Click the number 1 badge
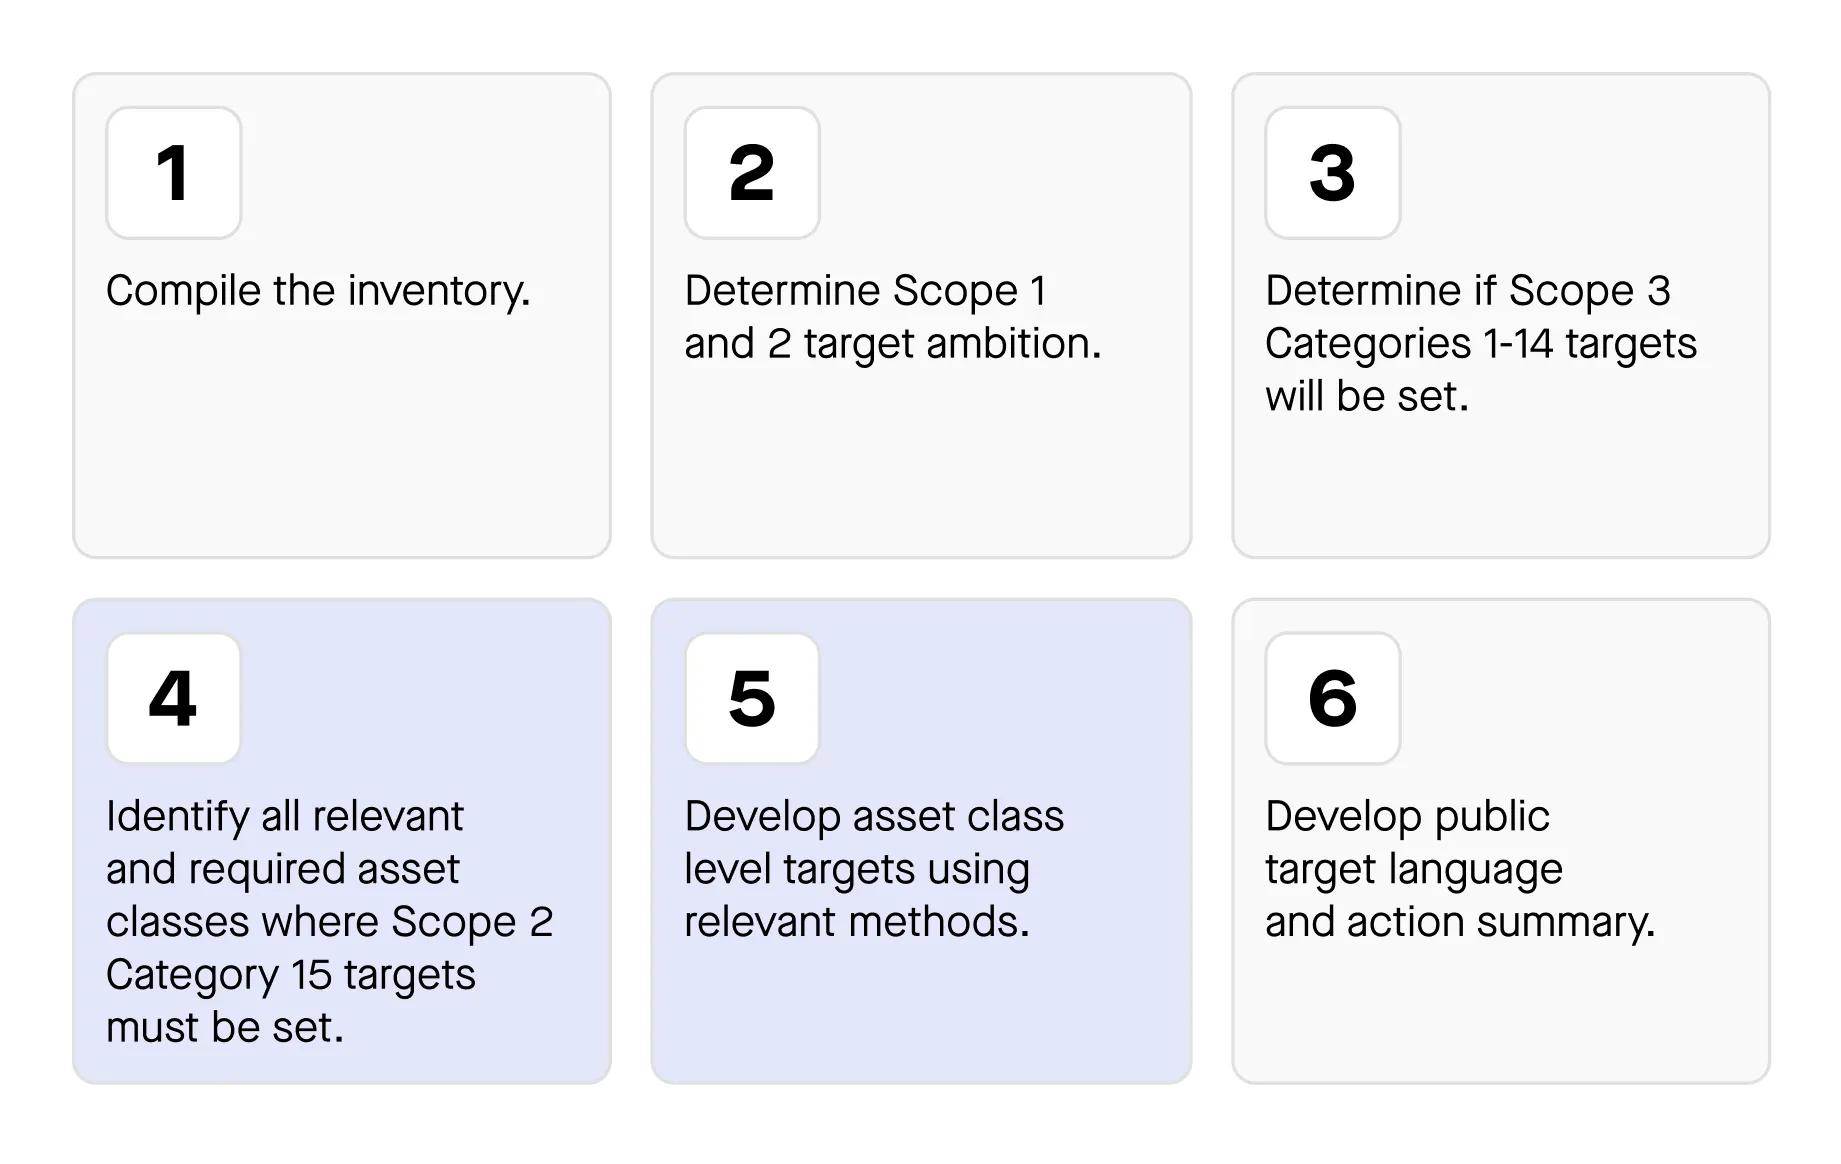The image size is (1841, 1164). click(x=173, y=173)
